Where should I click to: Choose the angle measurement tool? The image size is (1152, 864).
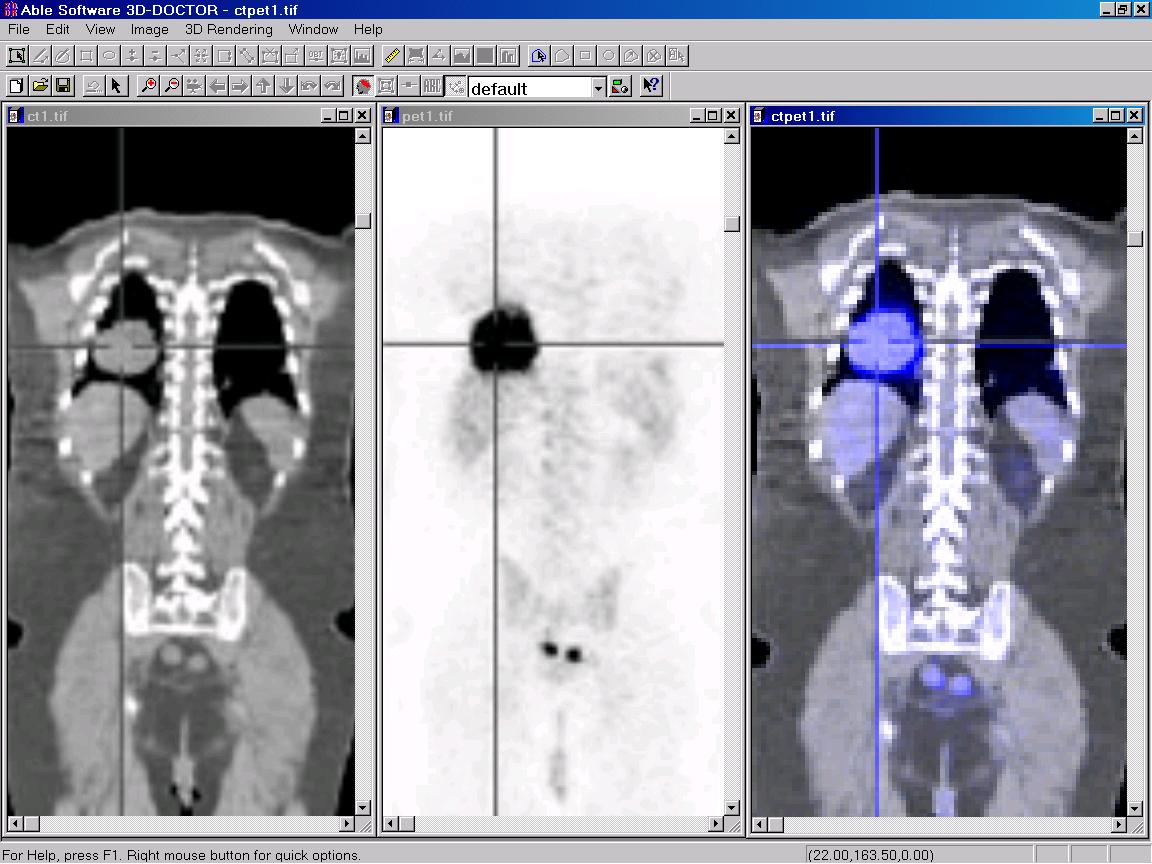(439, 56)
